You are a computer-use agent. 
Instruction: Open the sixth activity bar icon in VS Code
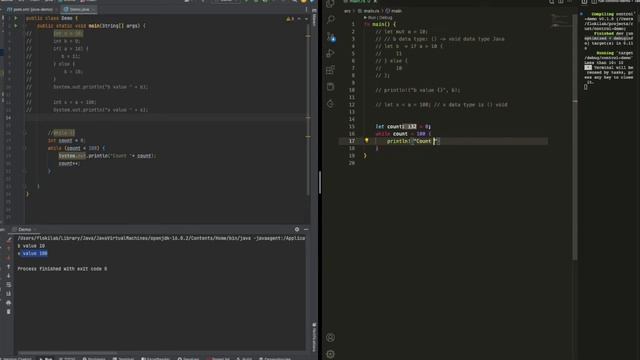331,87
